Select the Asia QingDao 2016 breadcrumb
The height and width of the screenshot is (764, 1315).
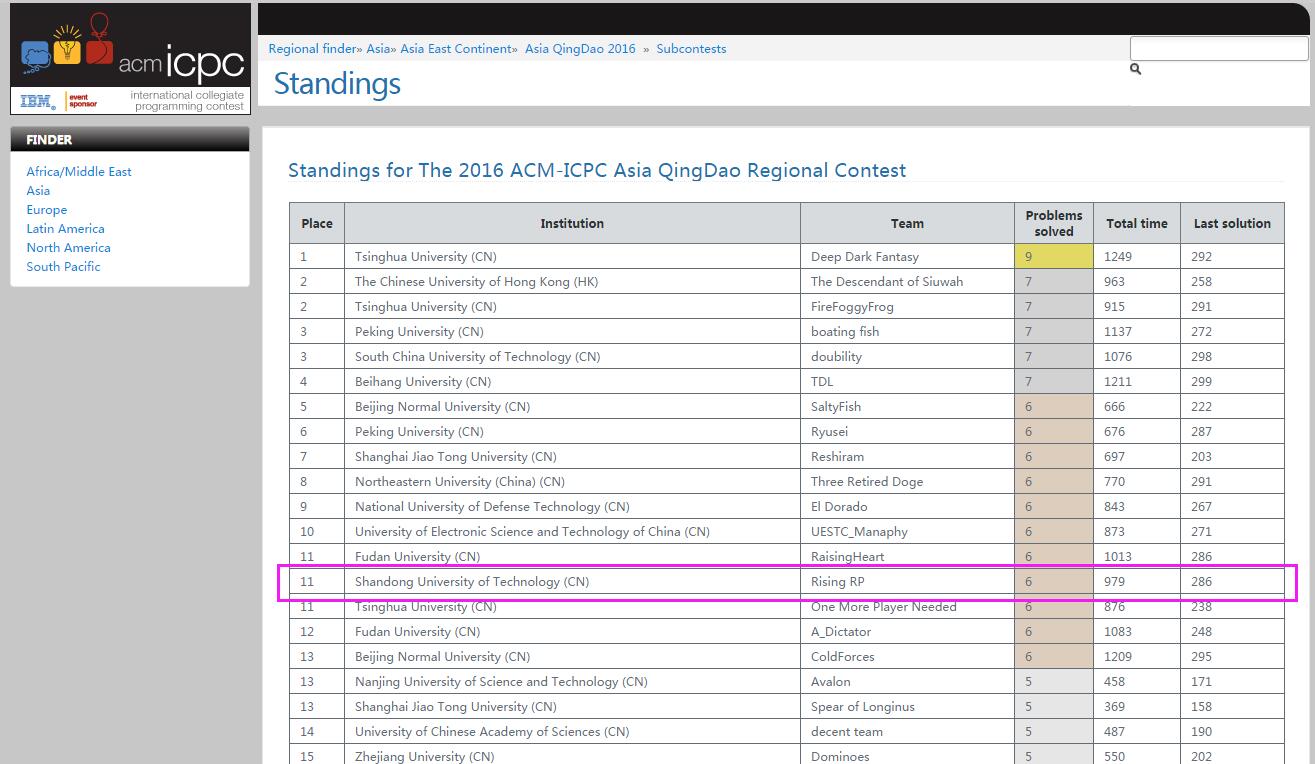click(x=580, y=48)
